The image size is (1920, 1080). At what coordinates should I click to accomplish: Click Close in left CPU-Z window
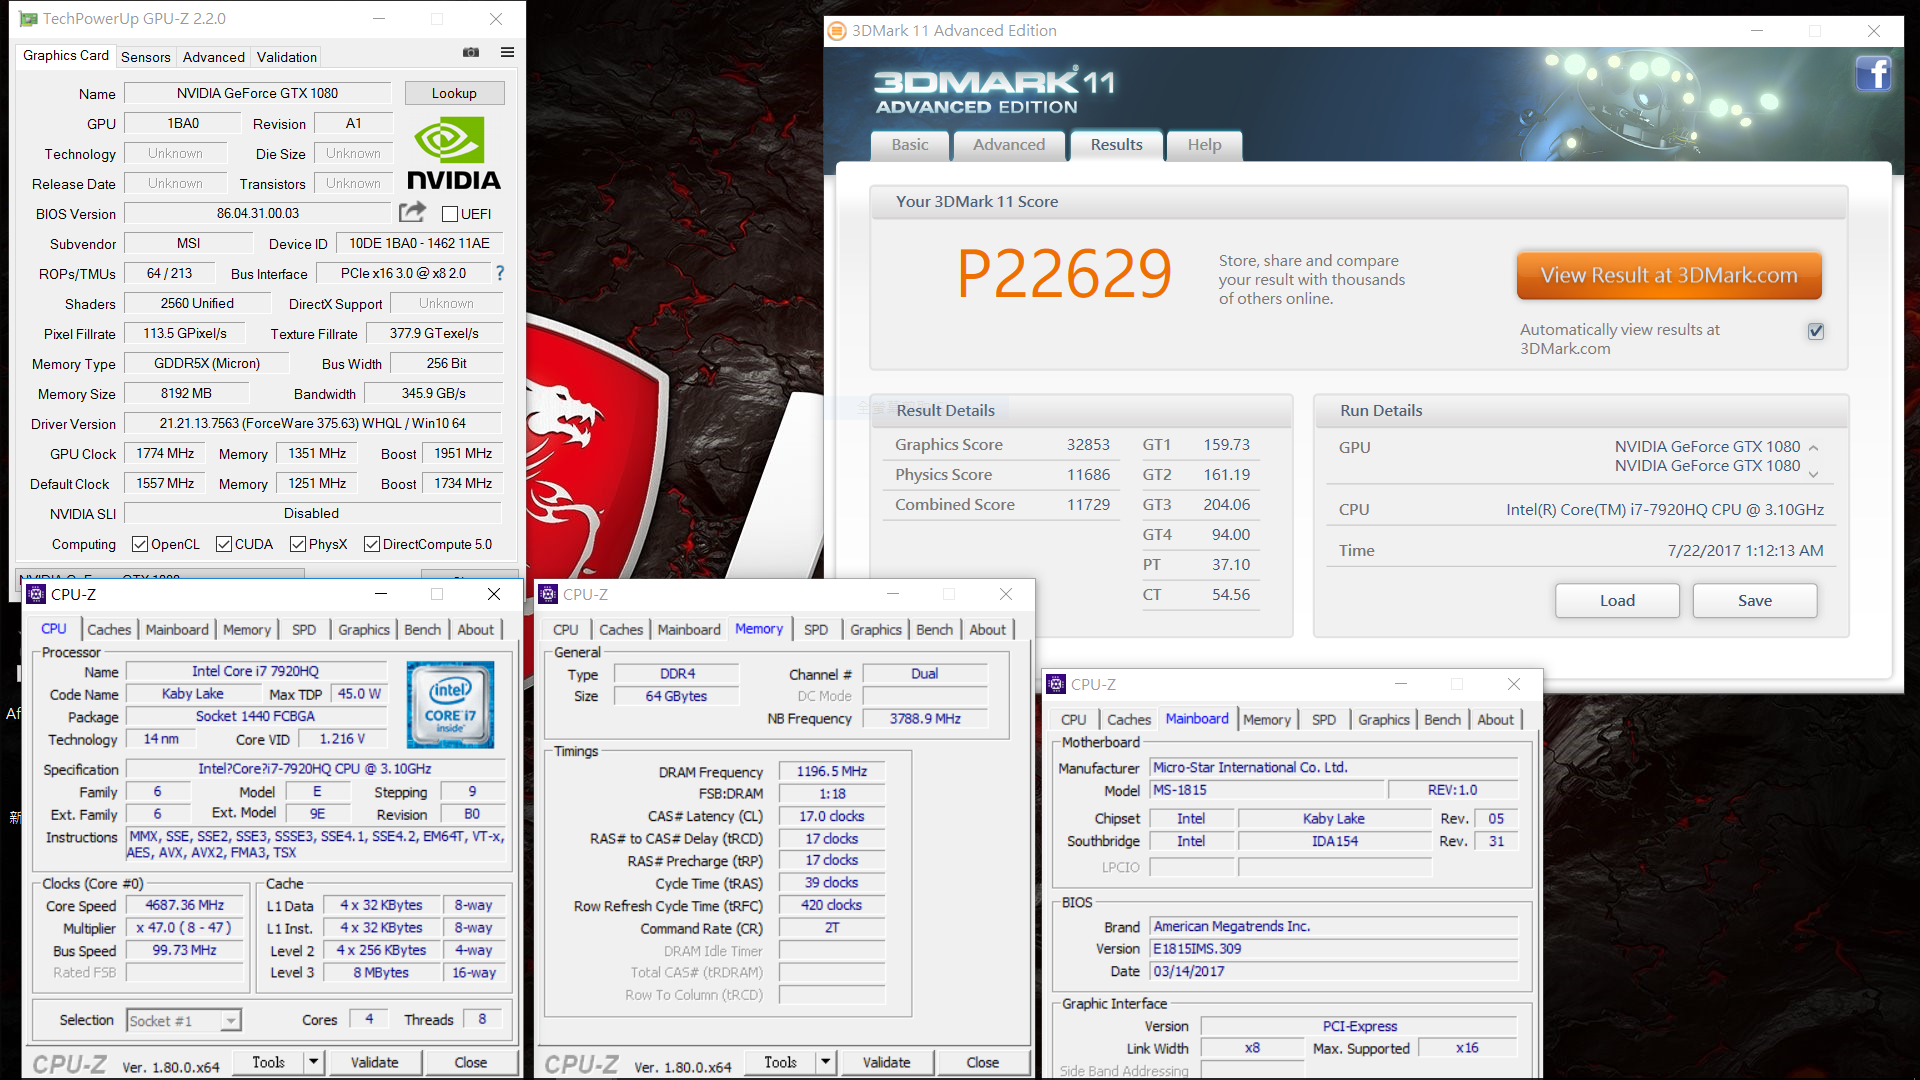471,1062
